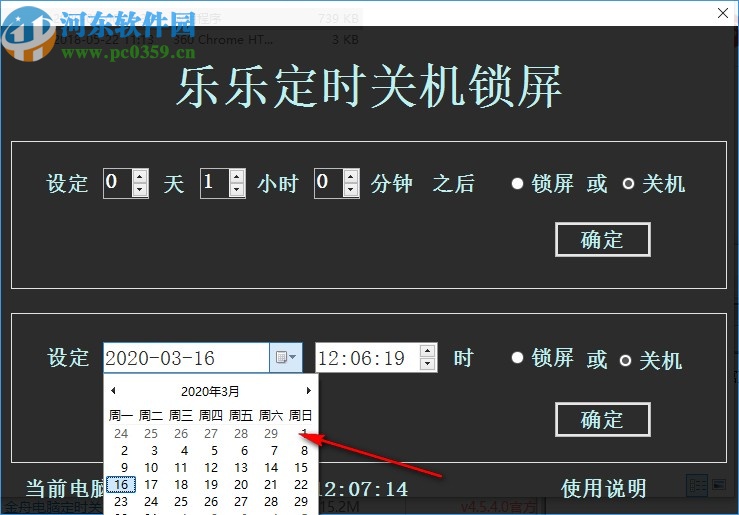Pick March 17 in calendar

151,484
